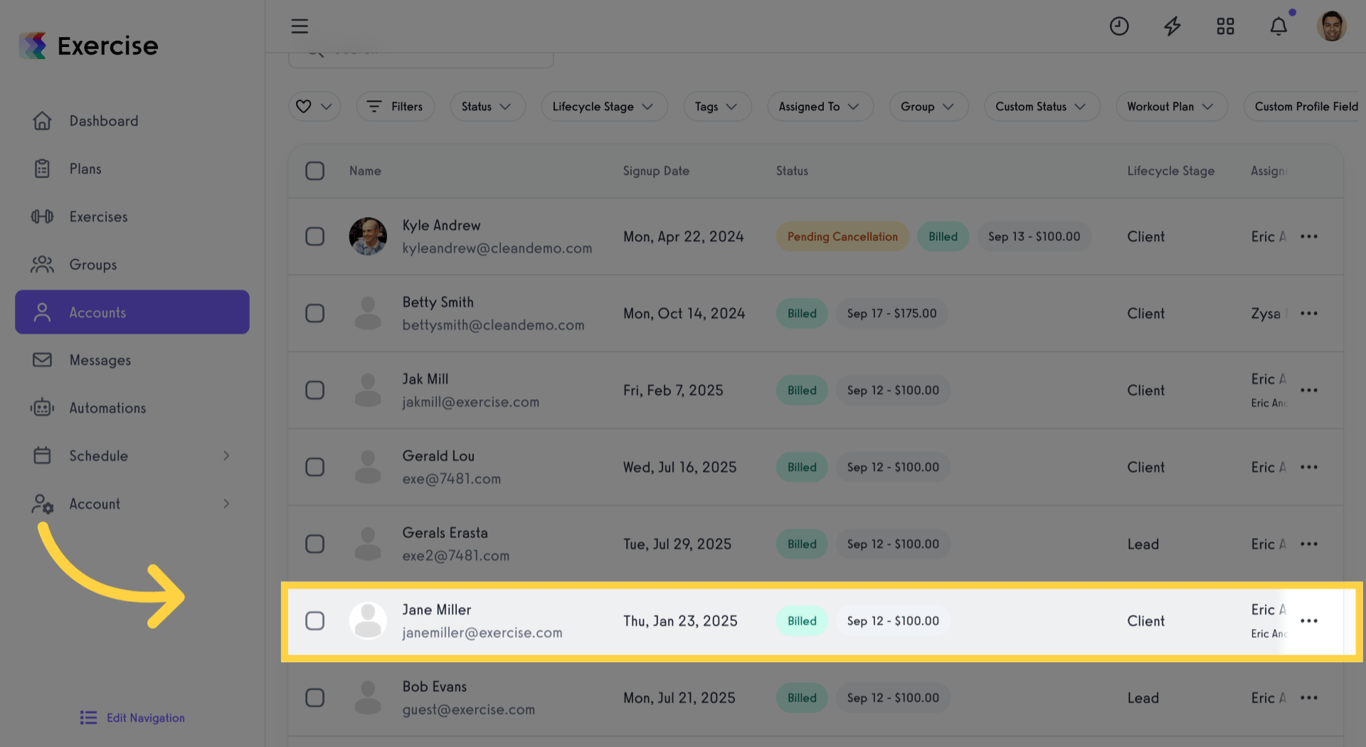
Task: Click Edit Navigation at the sidebar bottom
Action: [x=131, y=717]
